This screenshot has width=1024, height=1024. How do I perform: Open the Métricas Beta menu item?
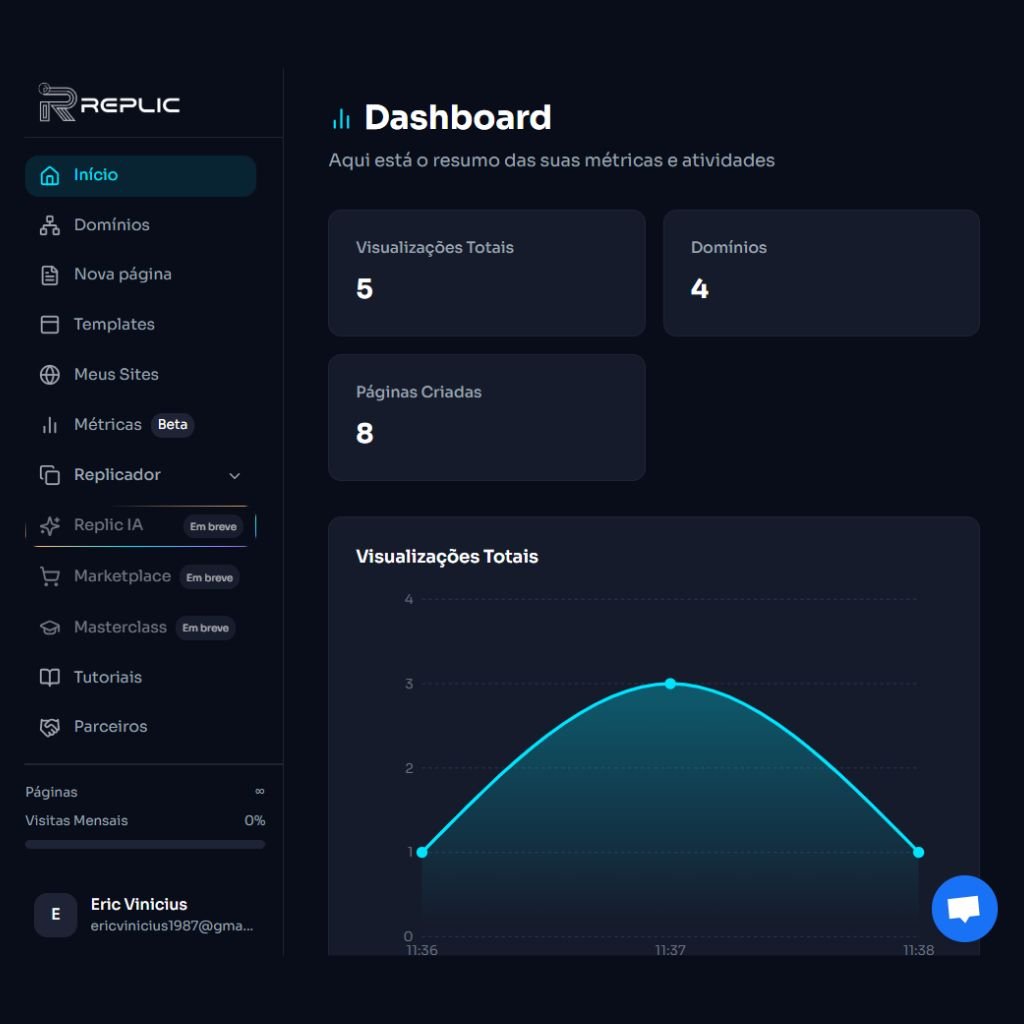tap(108, 425)
